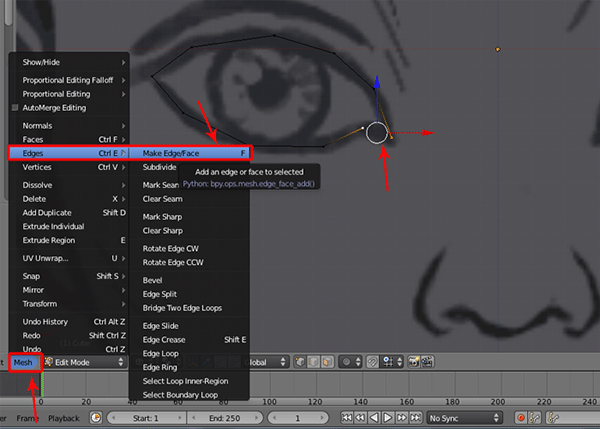The width and height of the screenshot is (600, 429).
Task: Expand the Show/Hide submenu
Action: [x=69, y=62]
